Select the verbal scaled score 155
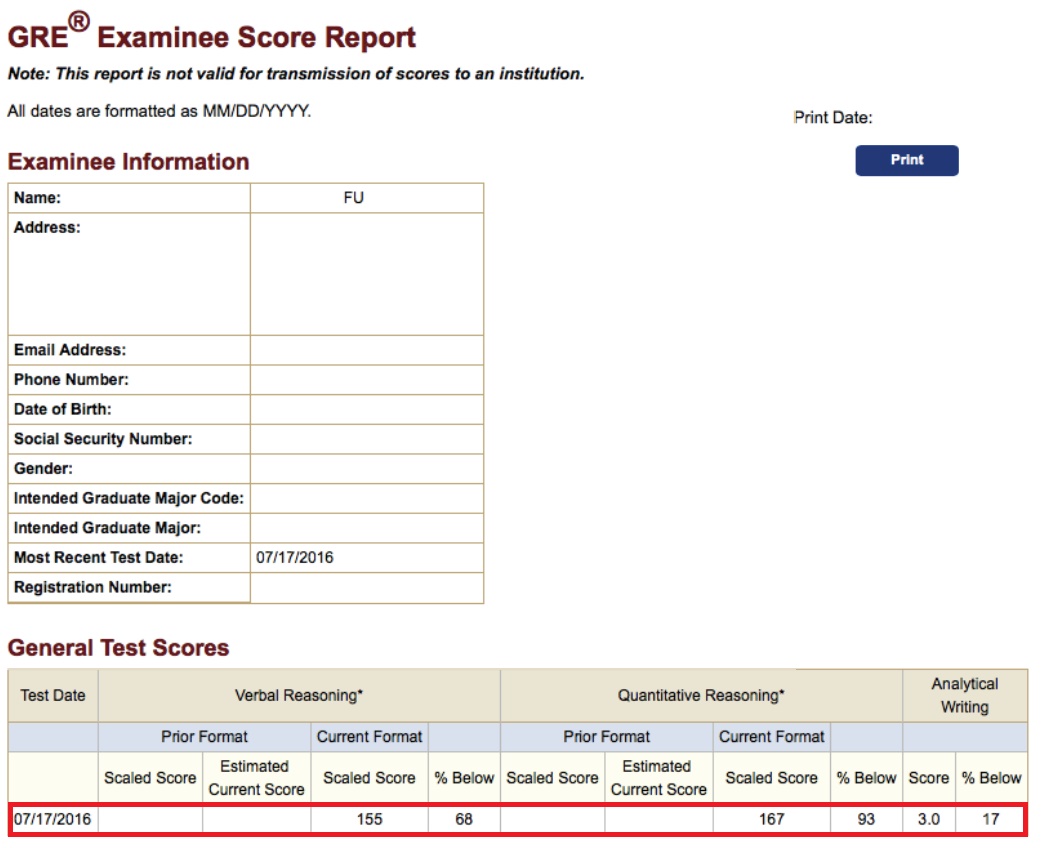Screen dimensions: 1060x848 click(x=369, y=819)
